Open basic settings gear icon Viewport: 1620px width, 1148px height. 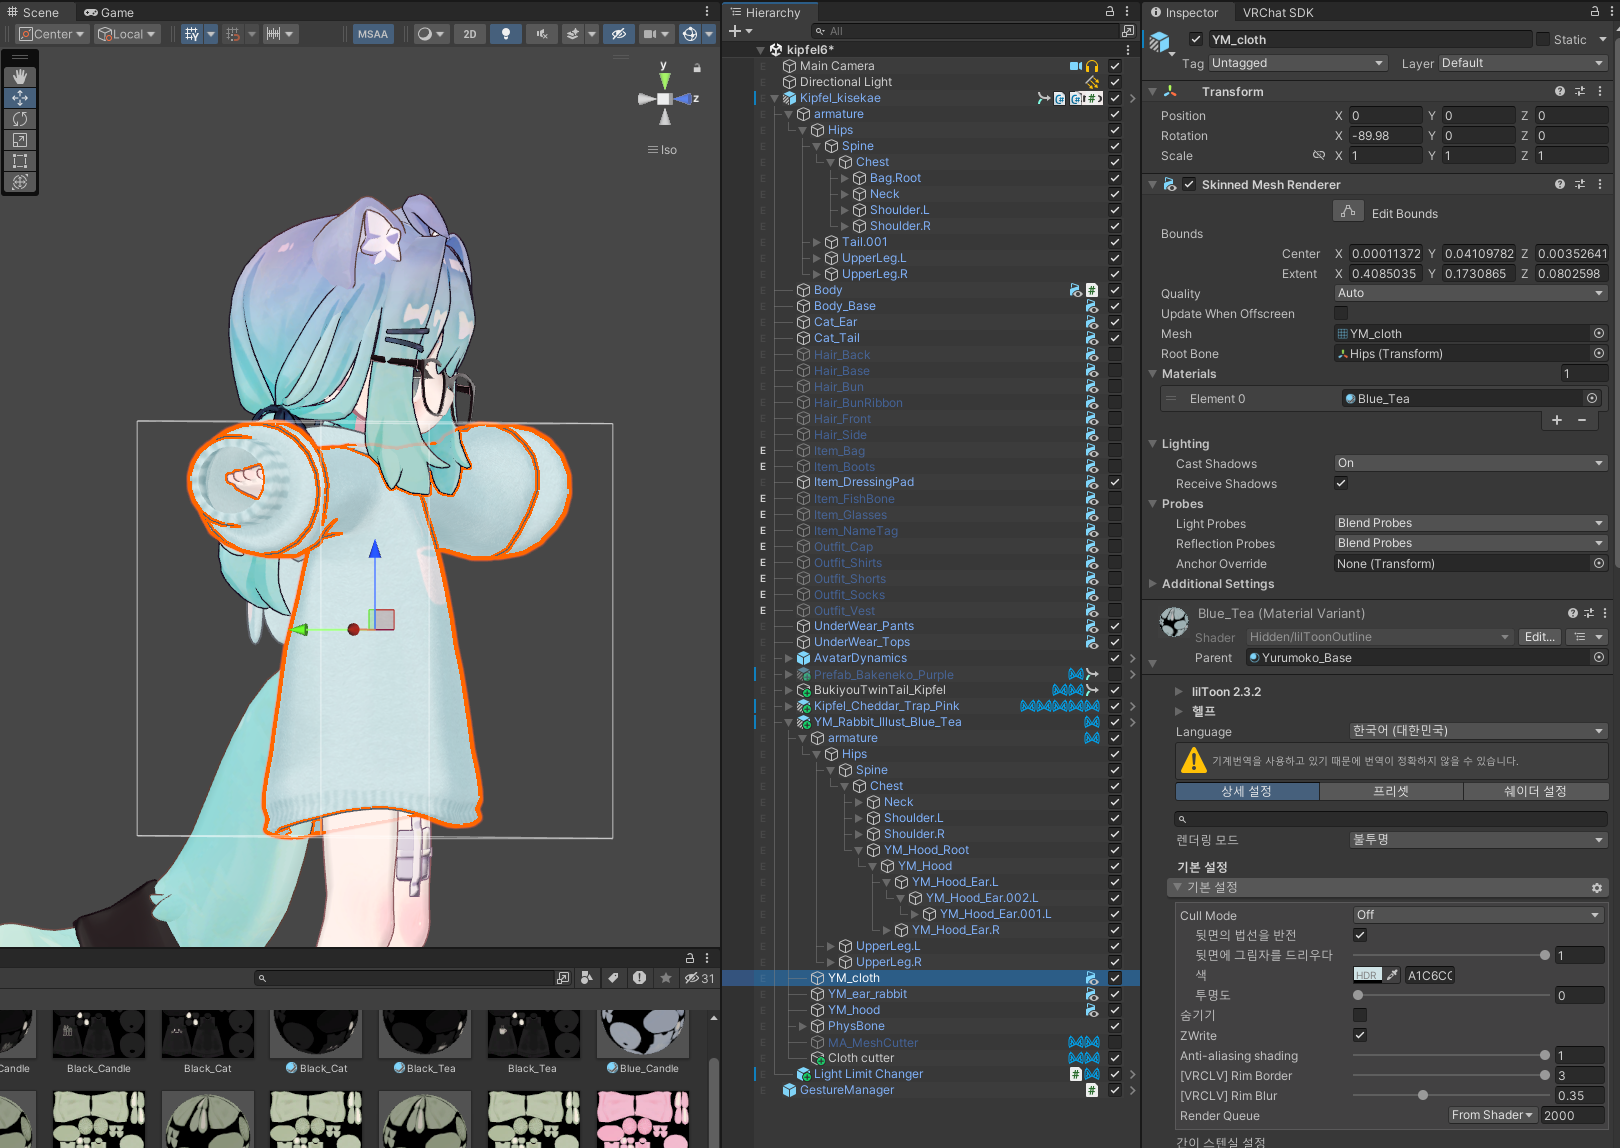click(x=1597, y=888)
